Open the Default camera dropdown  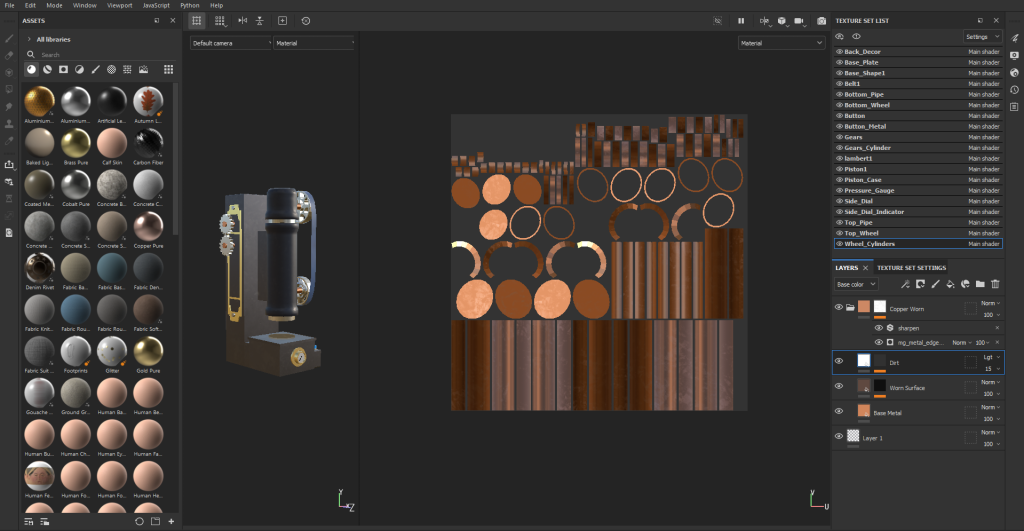pyautogui.click(x=230, y=43)
